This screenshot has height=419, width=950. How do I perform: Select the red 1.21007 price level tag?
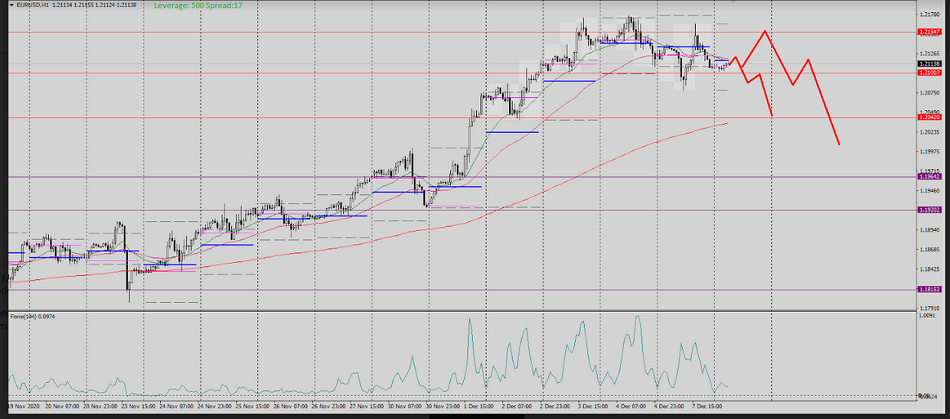[928, 73]
